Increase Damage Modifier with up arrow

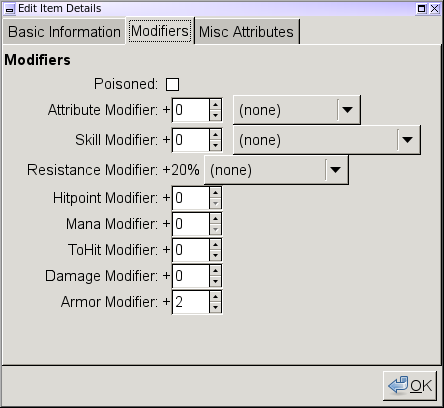pyautogui.click(x=215, y=271)
